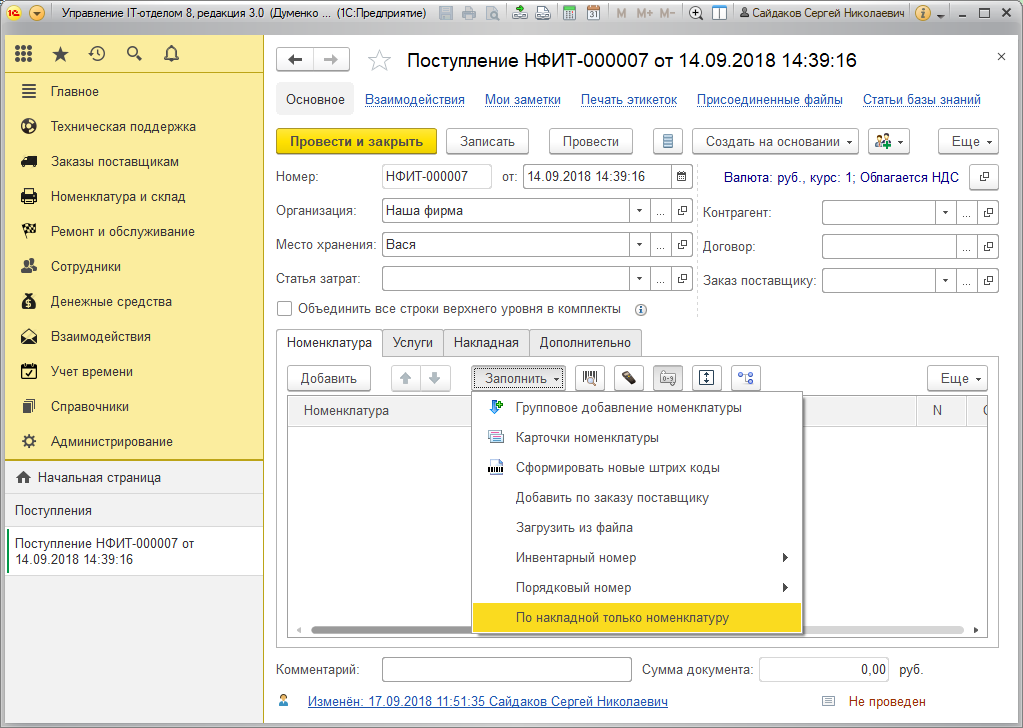Open notifications bell icon
The image size is (1023, 728).
pyautogui.click(x=171, y=54)
